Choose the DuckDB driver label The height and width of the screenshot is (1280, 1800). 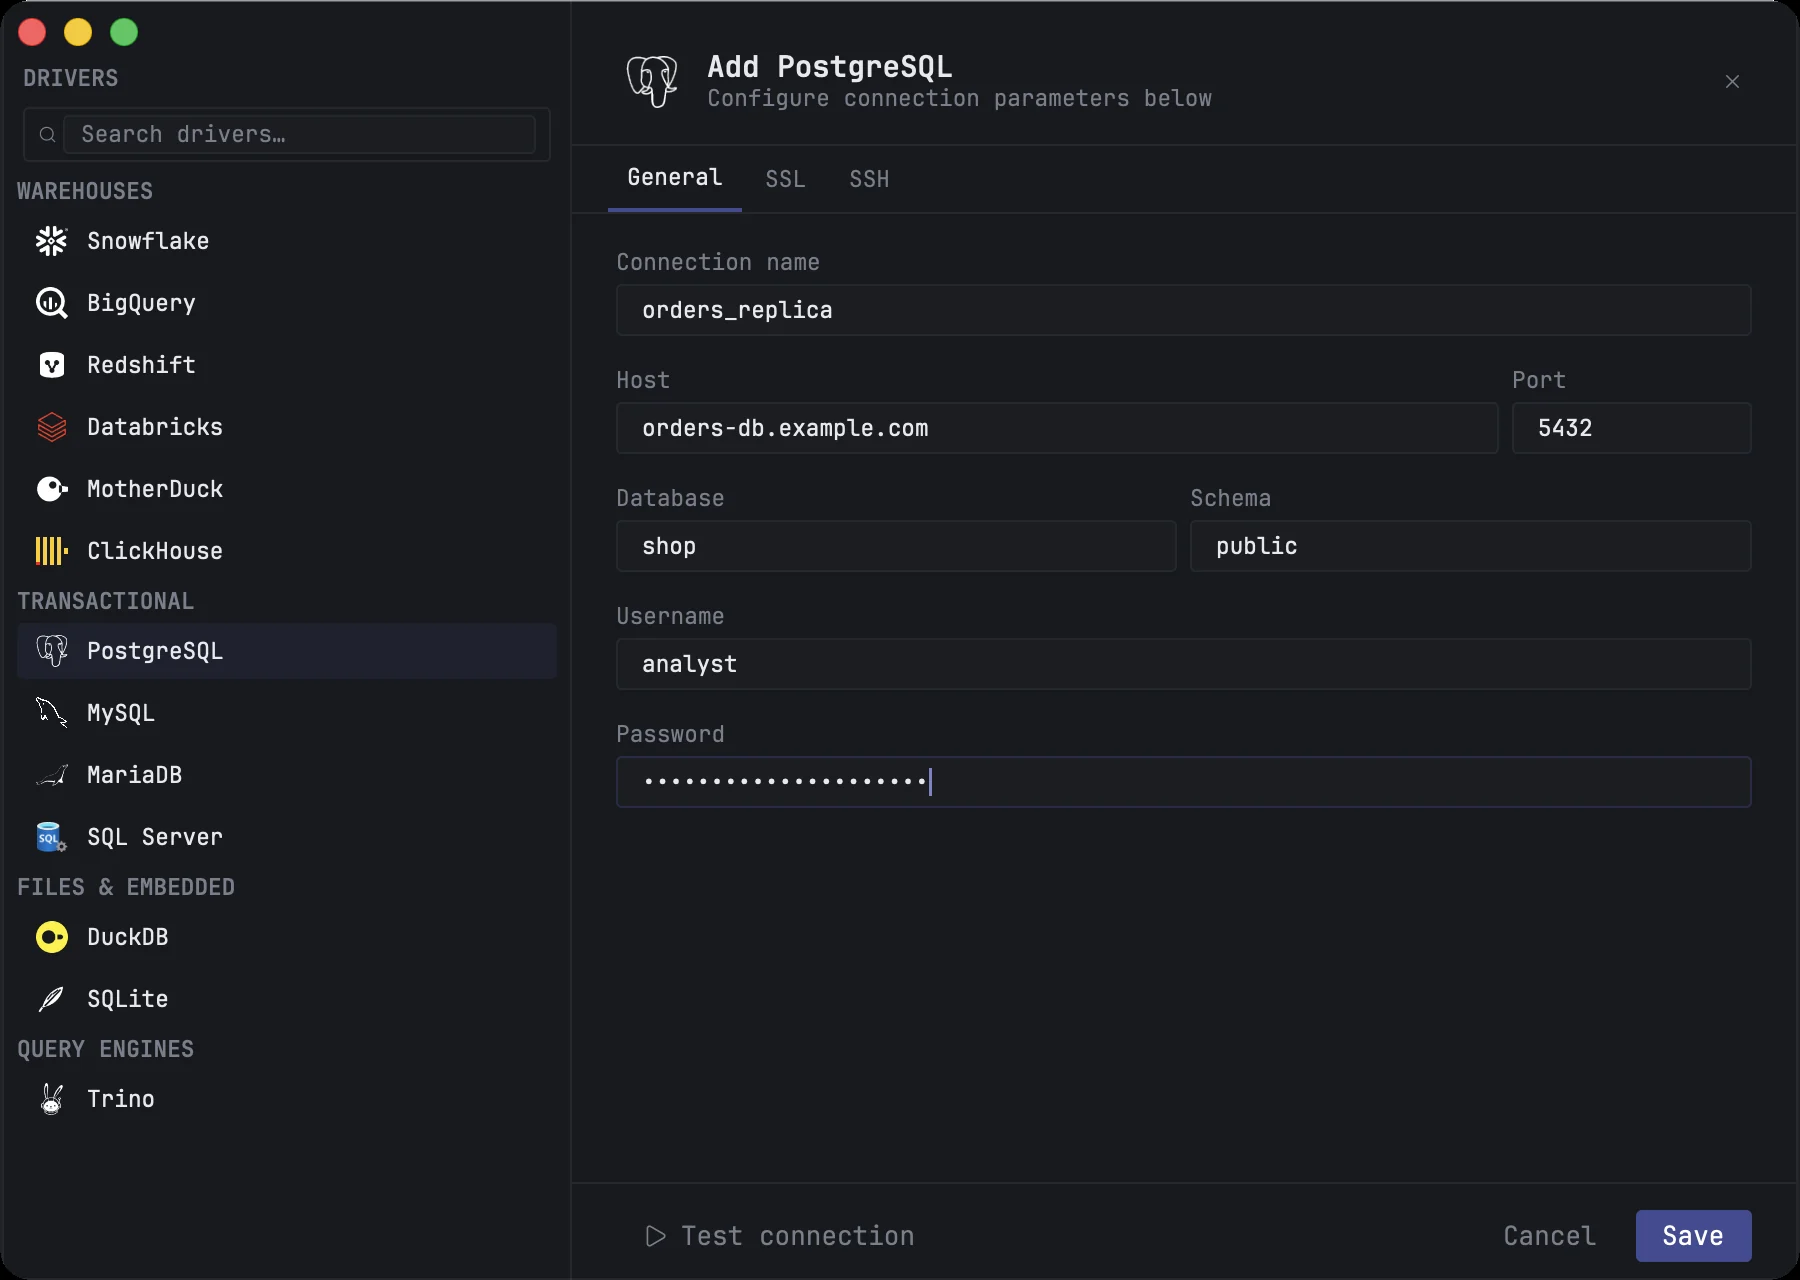coord(128,937)
